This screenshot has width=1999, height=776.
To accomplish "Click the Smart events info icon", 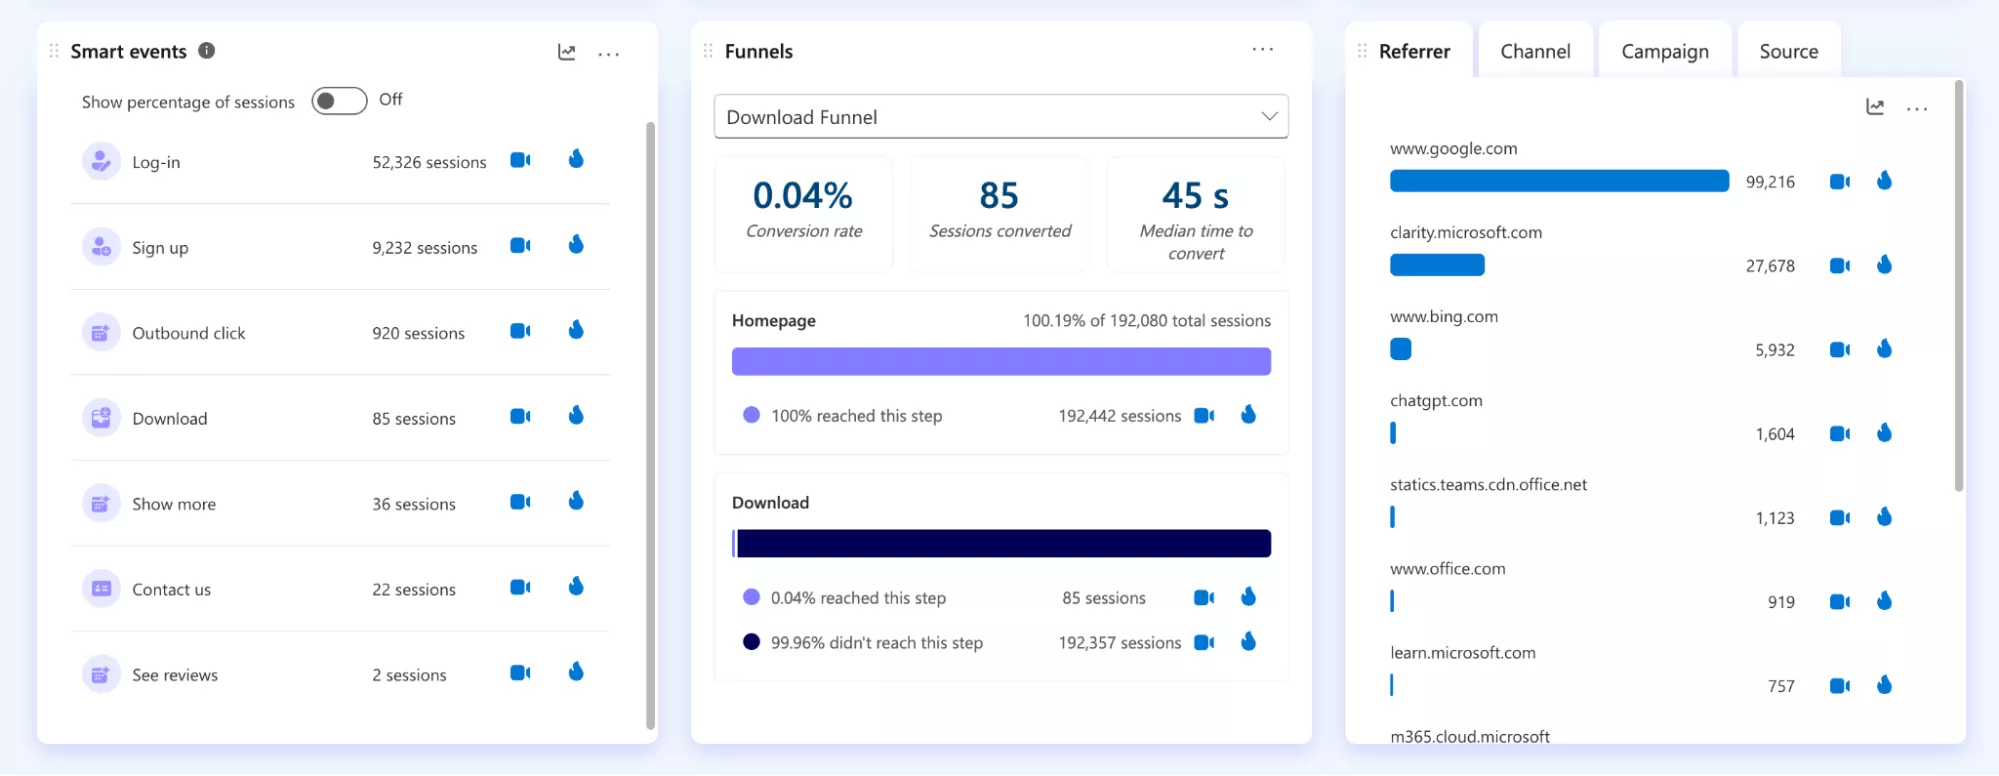I will [x=207, y=51].
